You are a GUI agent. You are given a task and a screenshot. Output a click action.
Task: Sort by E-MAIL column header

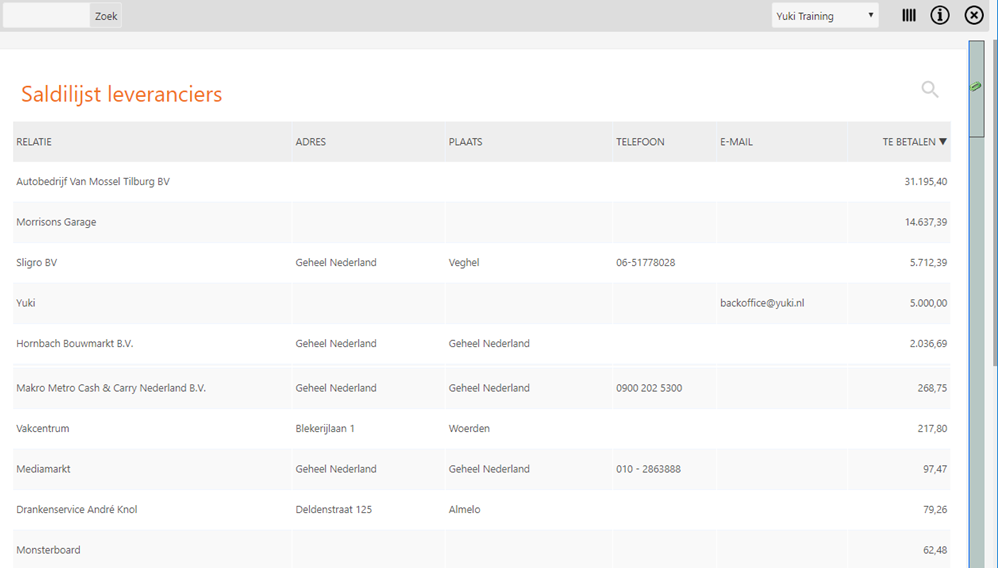click(736, 142)
